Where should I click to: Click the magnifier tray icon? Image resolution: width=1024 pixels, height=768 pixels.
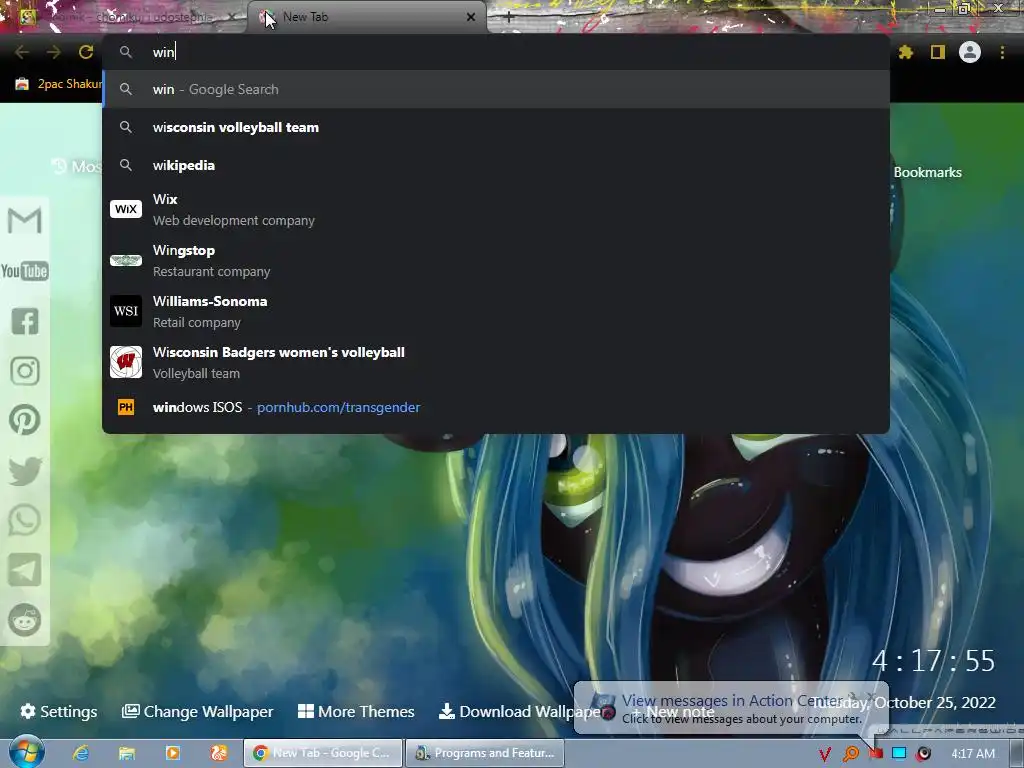point(851,754)
